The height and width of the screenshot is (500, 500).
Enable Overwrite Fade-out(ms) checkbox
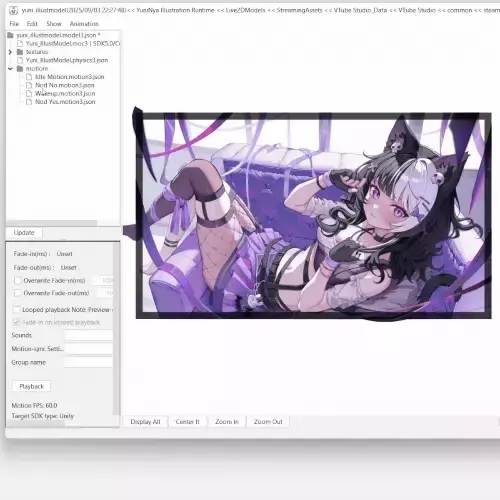tap(17, 293)
